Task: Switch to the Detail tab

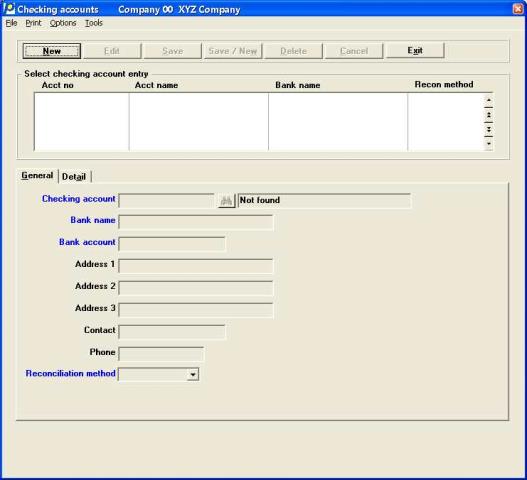Action: [x=74, y=176]
